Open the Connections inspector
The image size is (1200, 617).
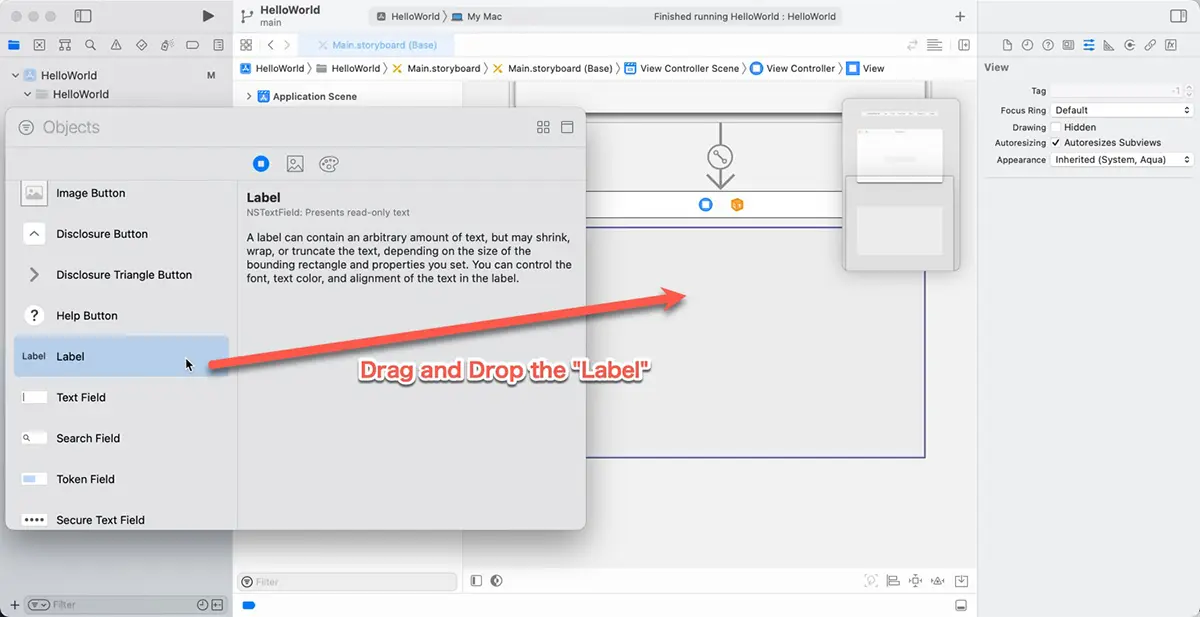click(1130, 45)
